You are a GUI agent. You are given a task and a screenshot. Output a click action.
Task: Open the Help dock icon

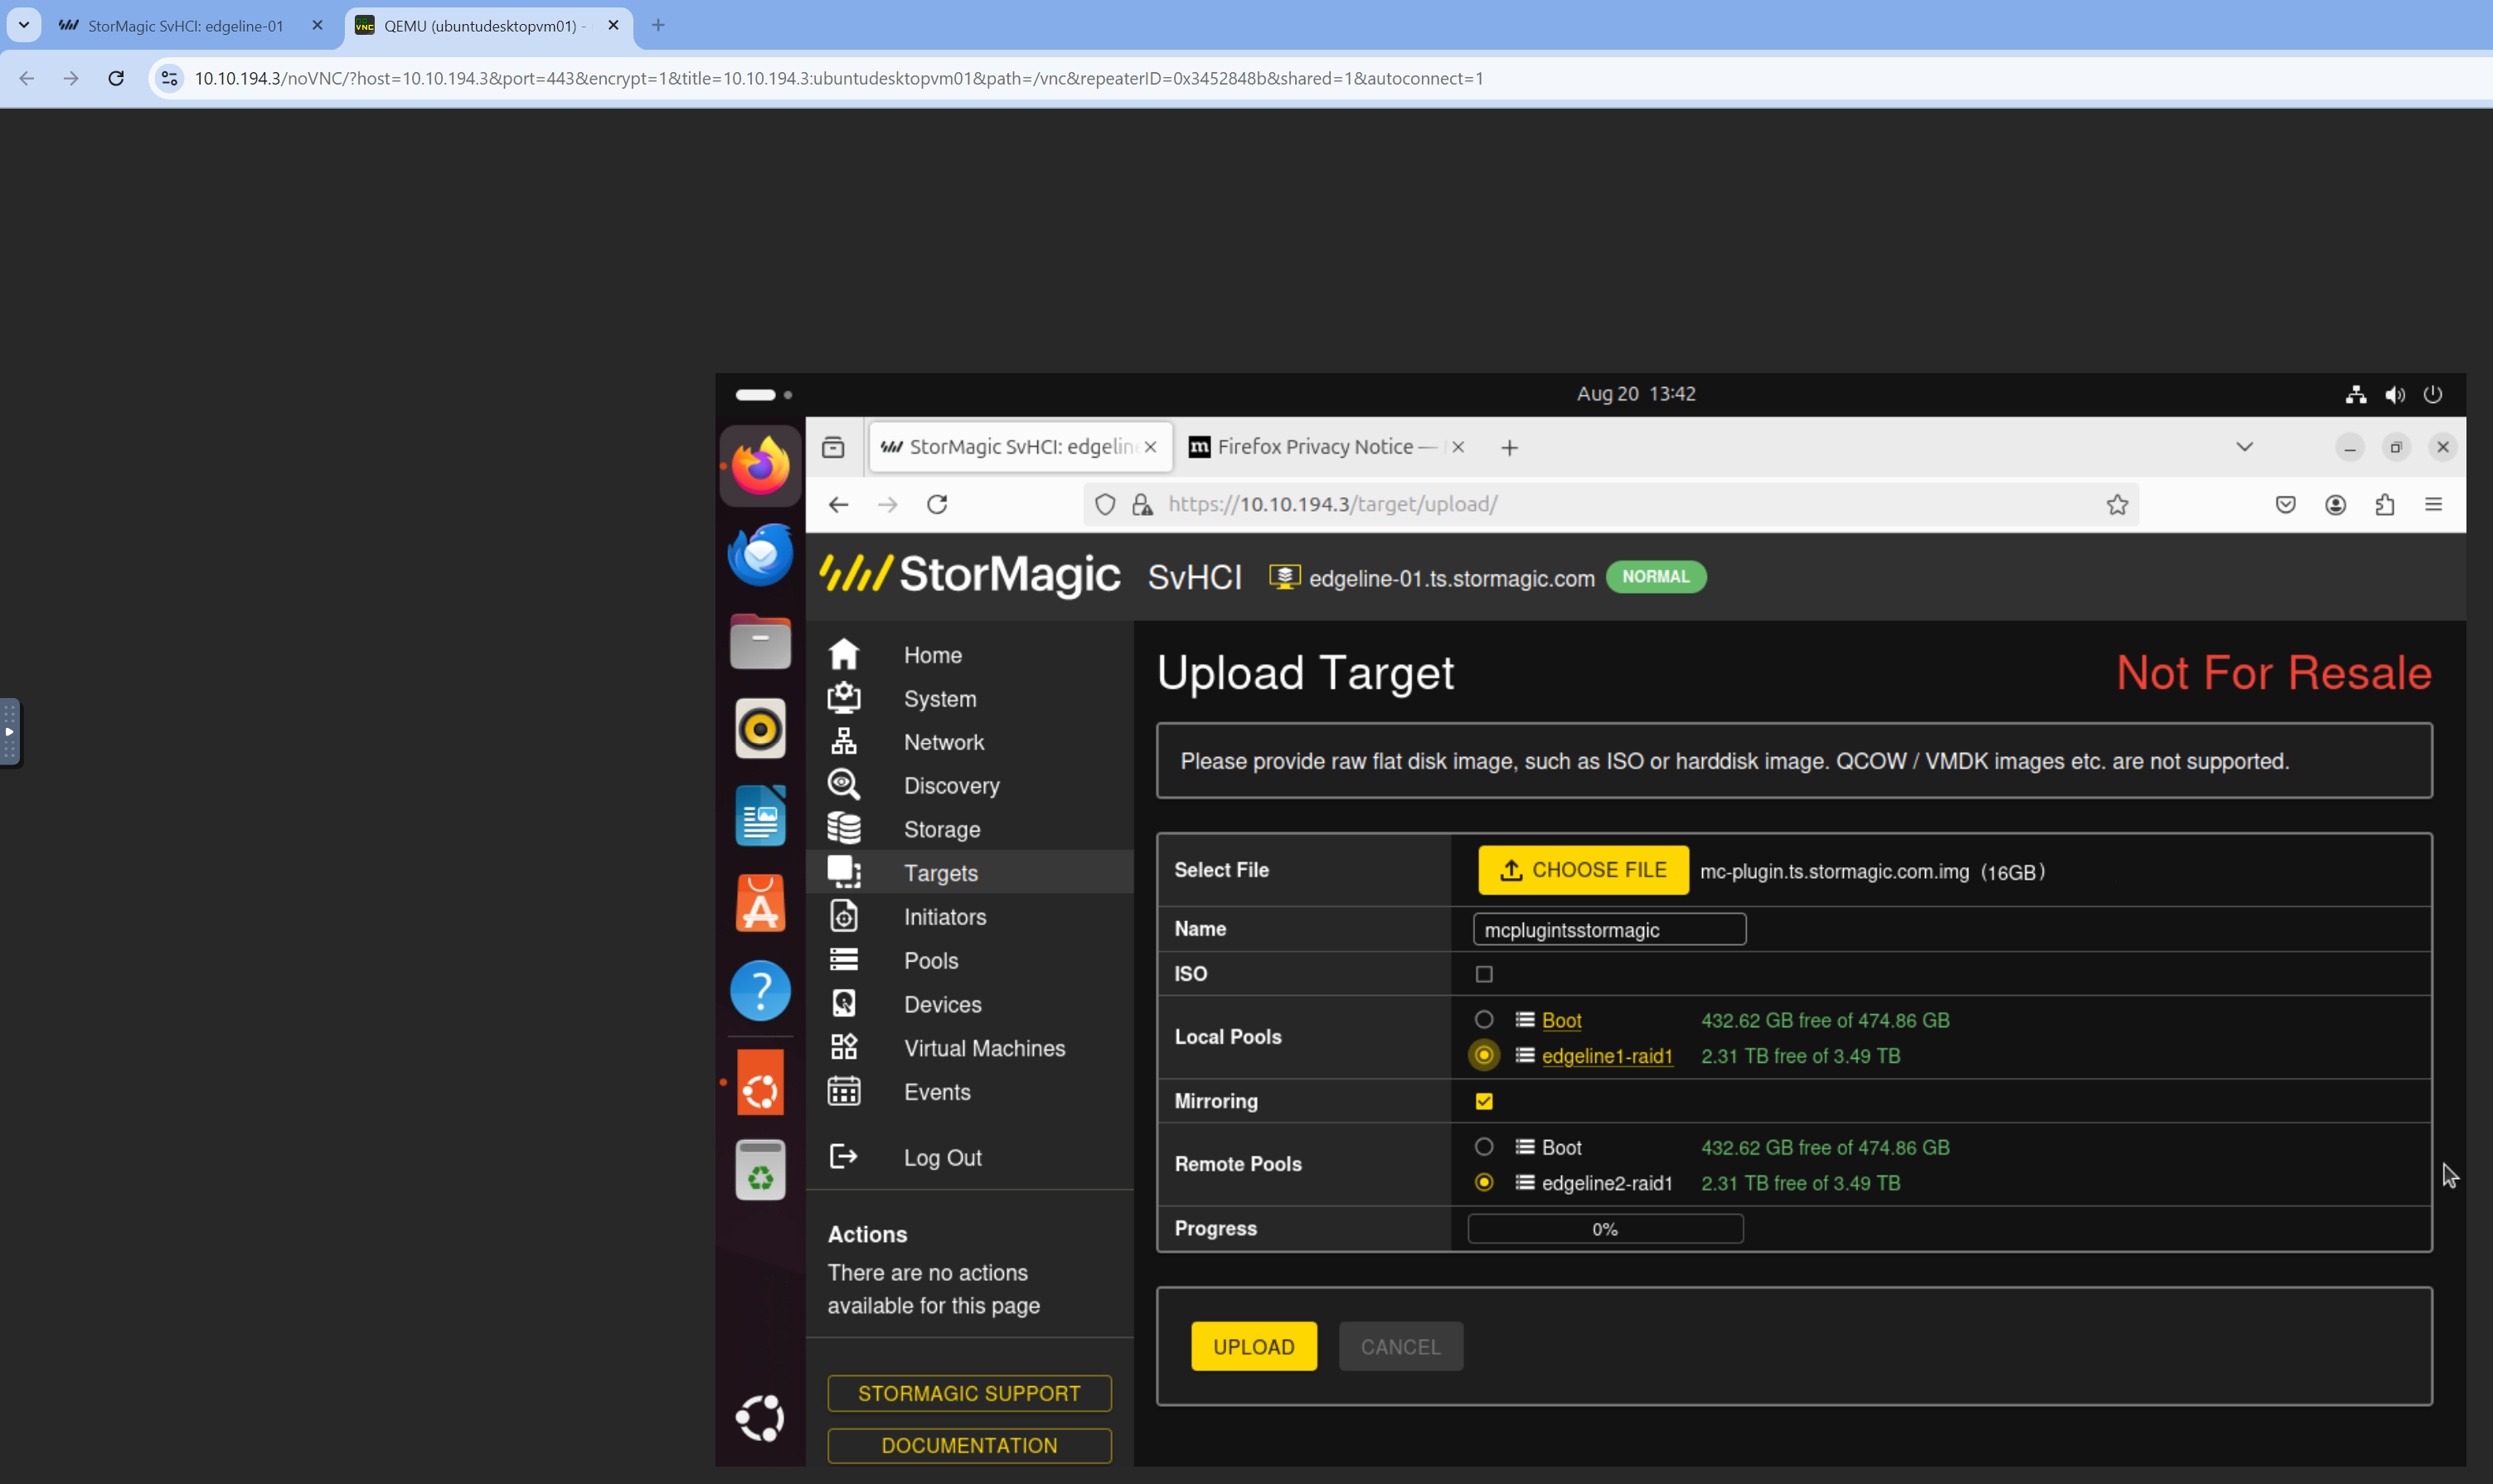click(760, 990)
